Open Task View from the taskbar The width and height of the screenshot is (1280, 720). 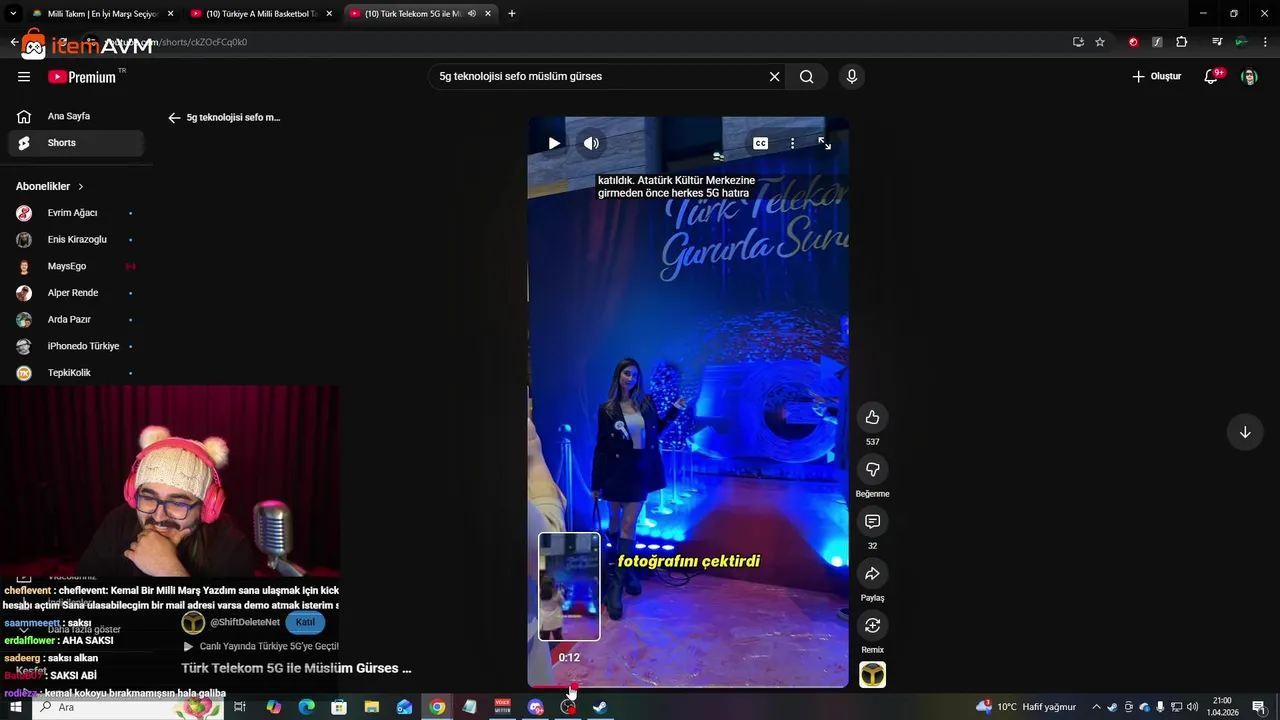pos(240,707)
